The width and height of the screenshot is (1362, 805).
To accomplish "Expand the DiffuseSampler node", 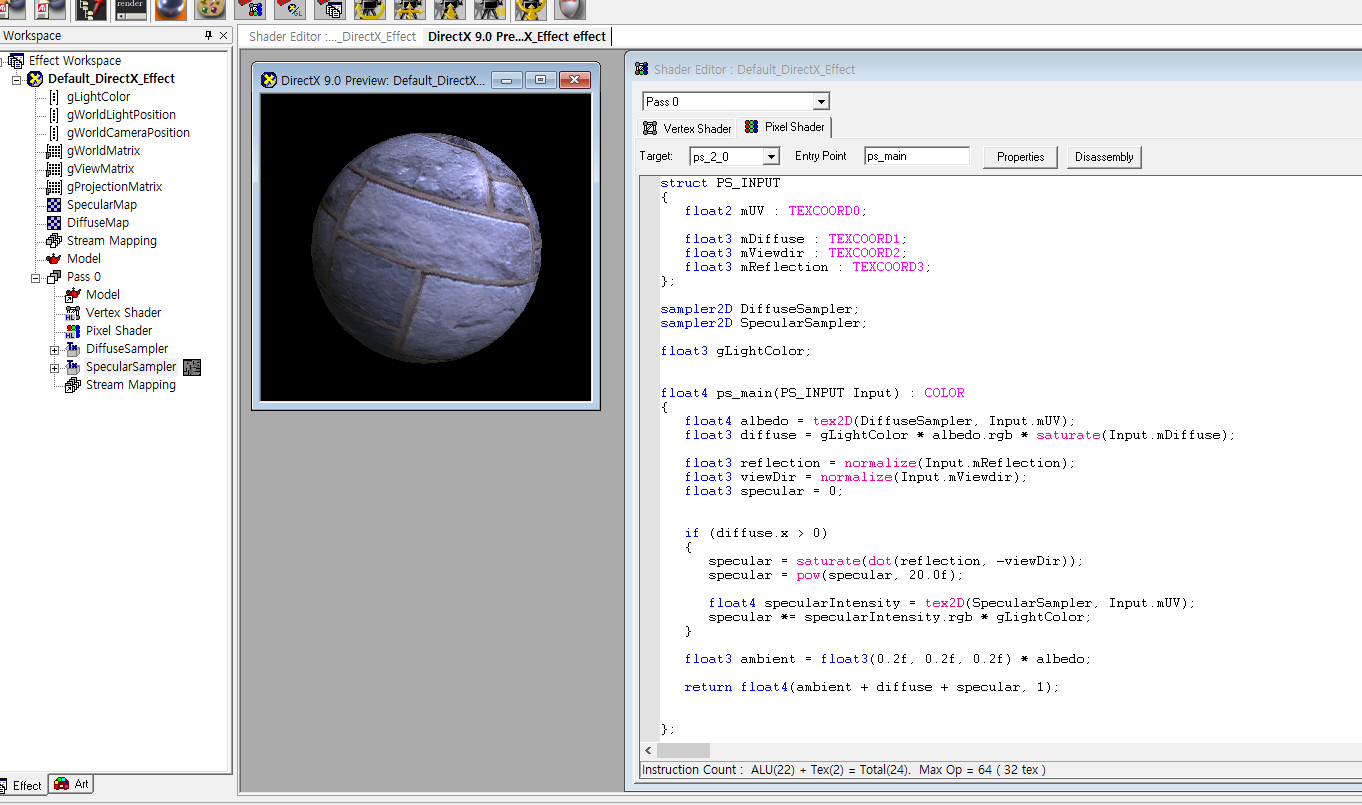I will [x=55, y=349].
